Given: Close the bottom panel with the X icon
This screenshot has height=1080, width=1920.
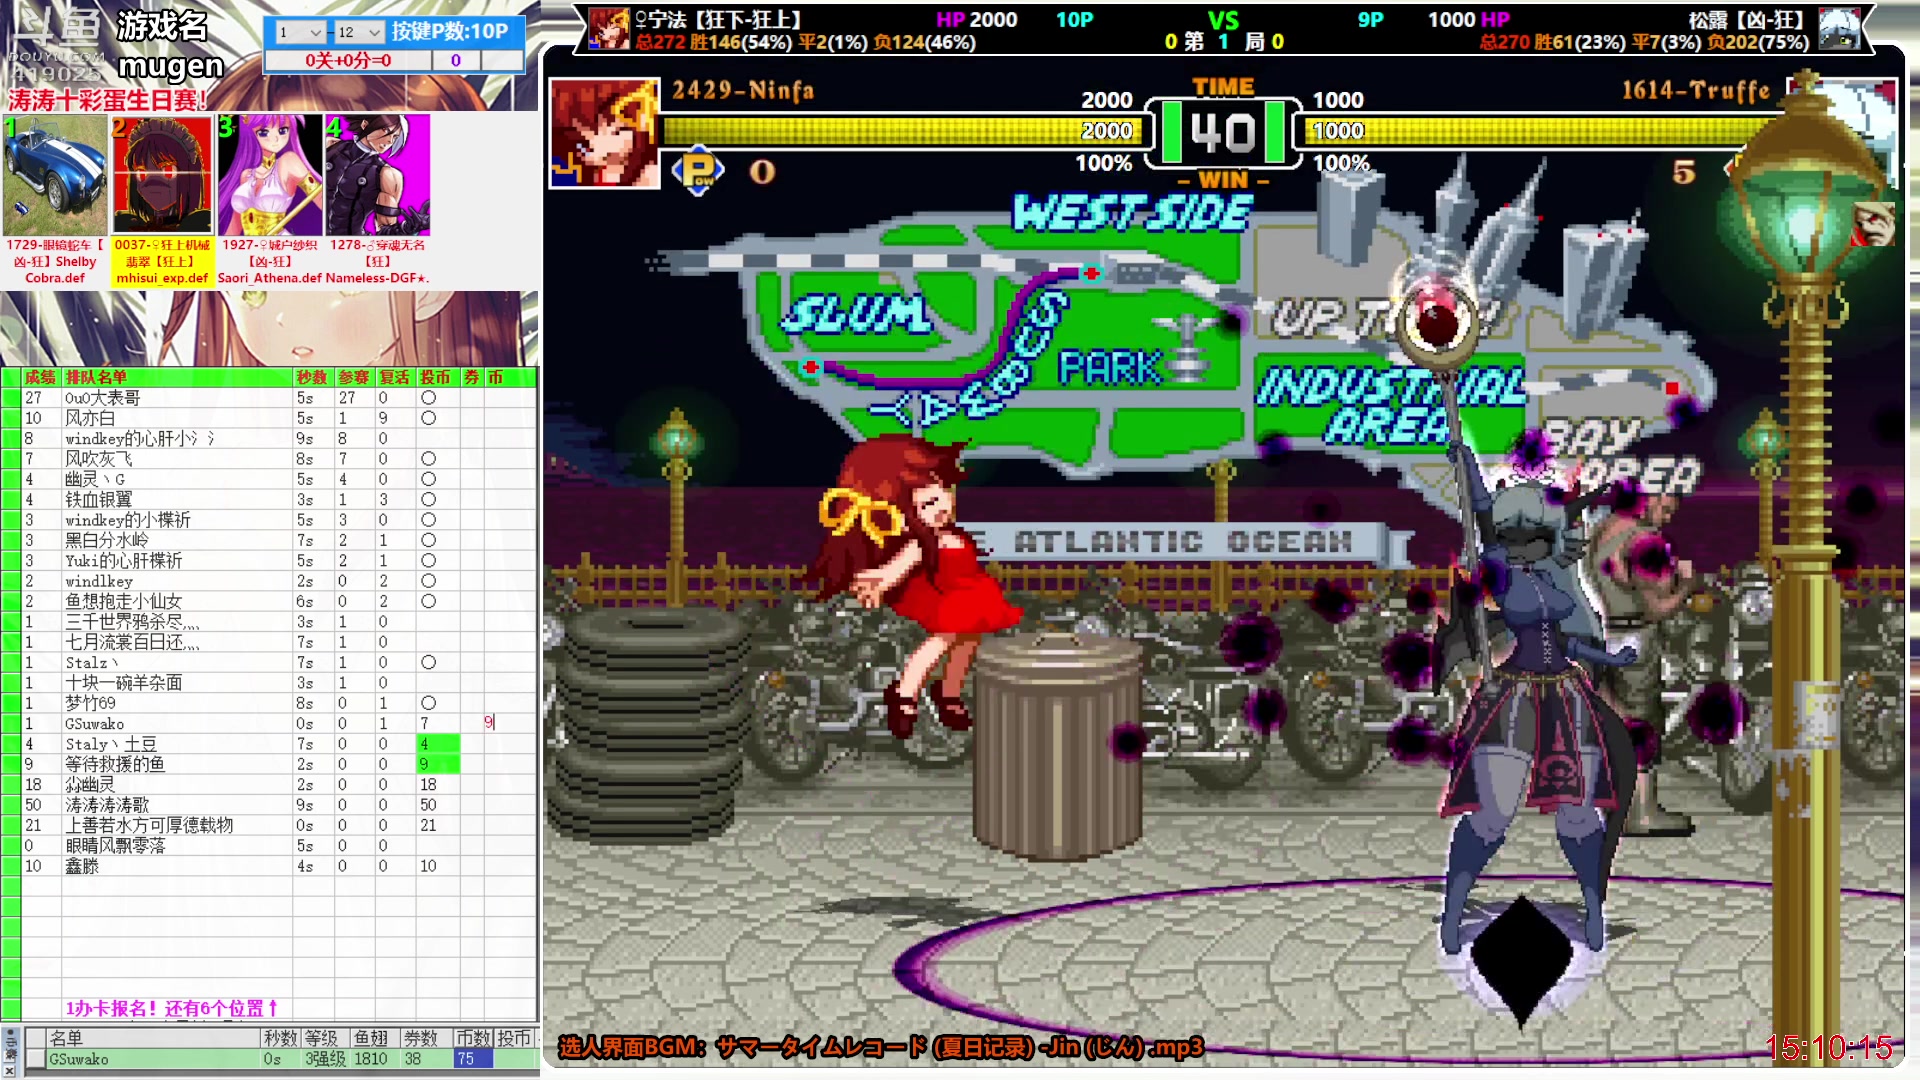Looking at the screenshot, I should pyautogui.click(x=11, y=1069).
